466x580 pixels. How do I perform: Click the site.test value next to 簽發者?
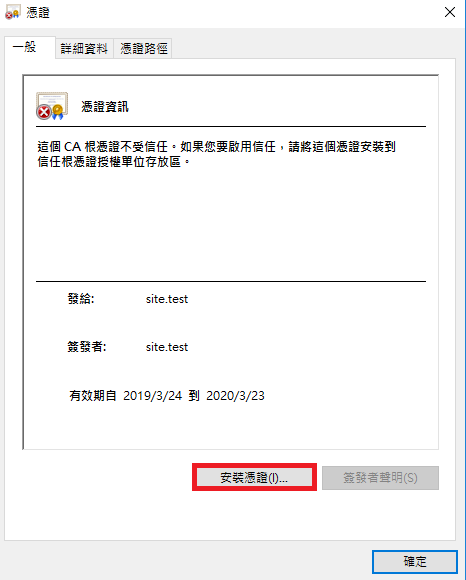tap(167, 347)
